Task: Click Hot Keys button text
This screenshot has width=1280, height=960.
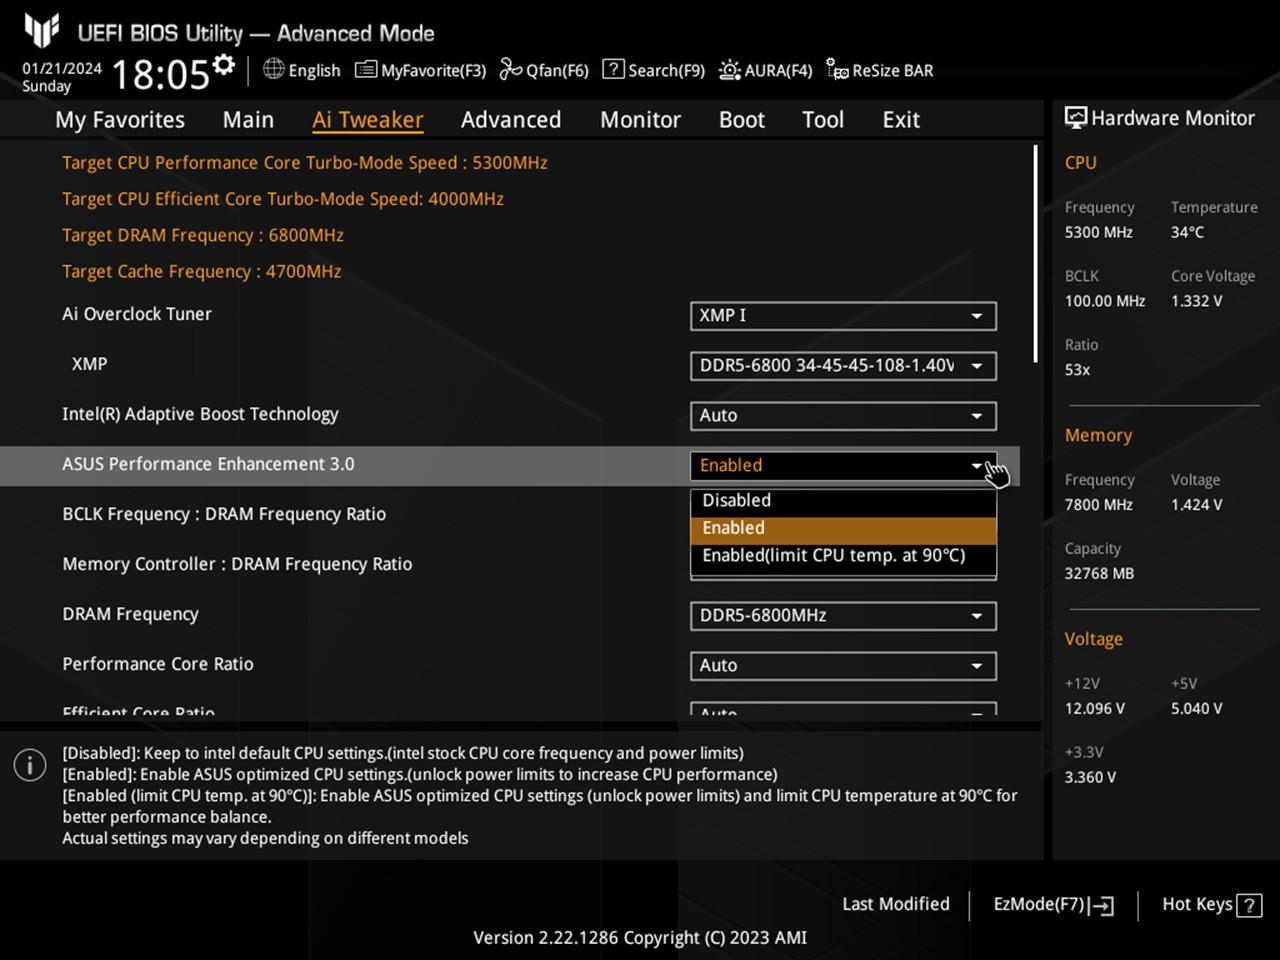Action: point(1197,904)
